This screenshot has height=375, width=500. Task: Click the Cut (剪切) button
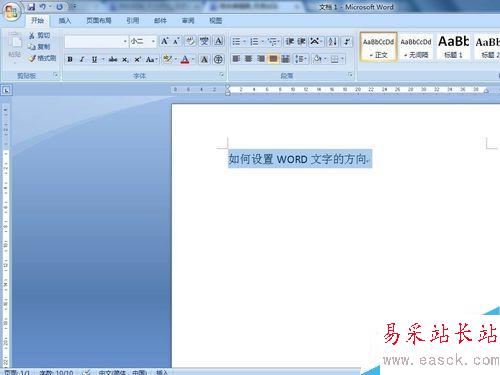pyautogui.click(x=39, y=35)
